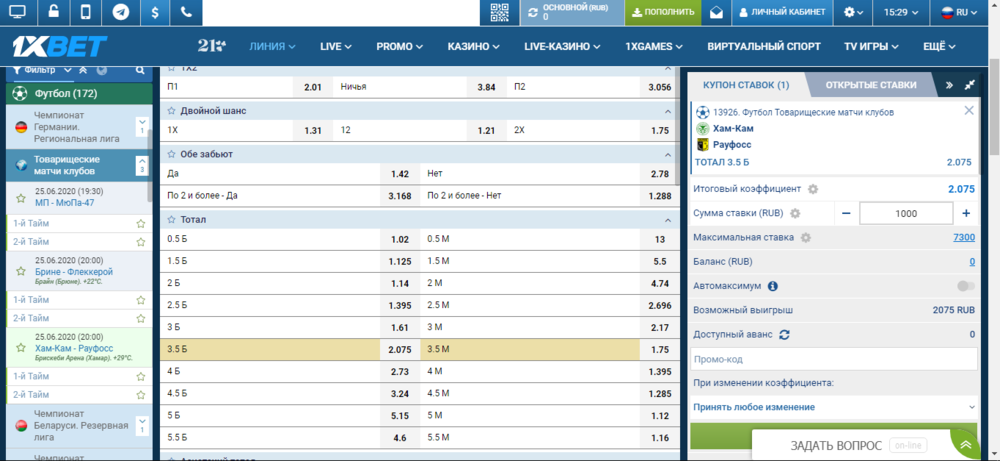The width and height of the screenshot is (1000, 461).
Task: Click the ПОПОЛНИТЬ deposit button
Action: point(663,12)
